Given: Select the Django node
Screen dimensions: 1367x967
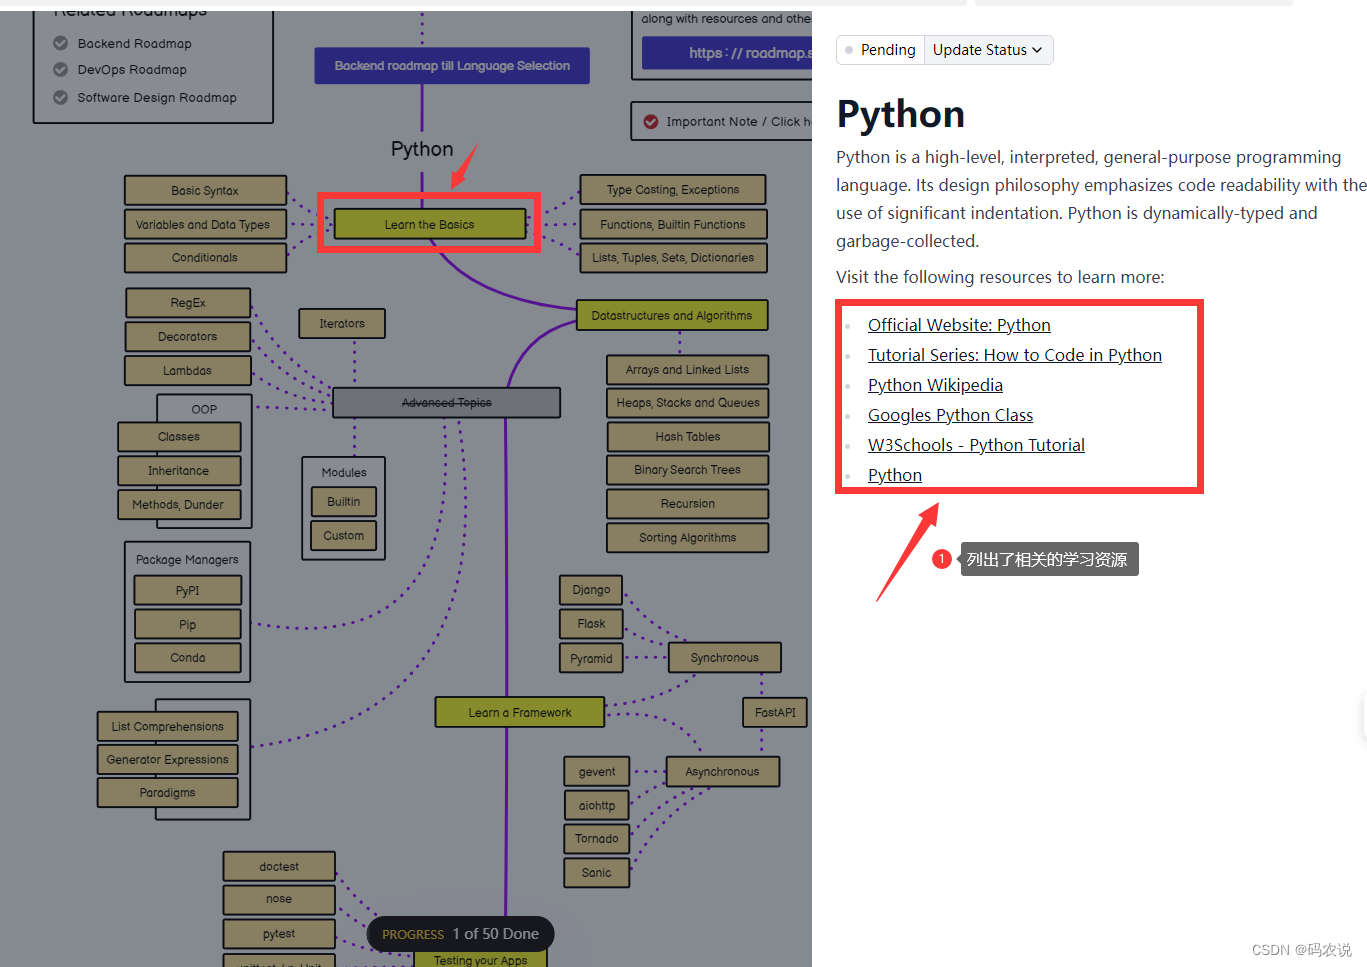Looking at the screenshot, I should tap(591, 589).
